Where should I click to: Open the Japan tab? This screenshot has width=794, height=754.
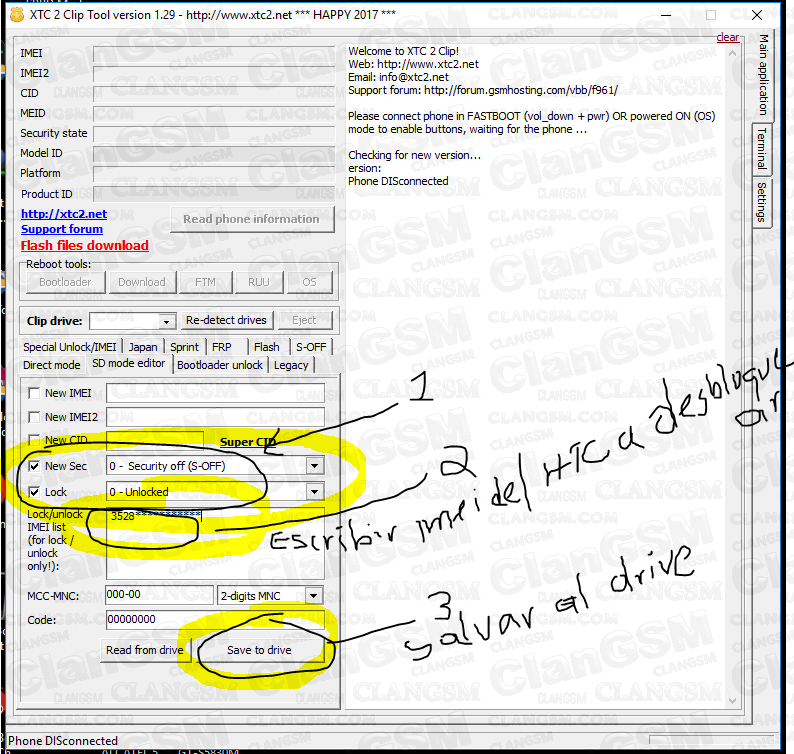point(143,347)
